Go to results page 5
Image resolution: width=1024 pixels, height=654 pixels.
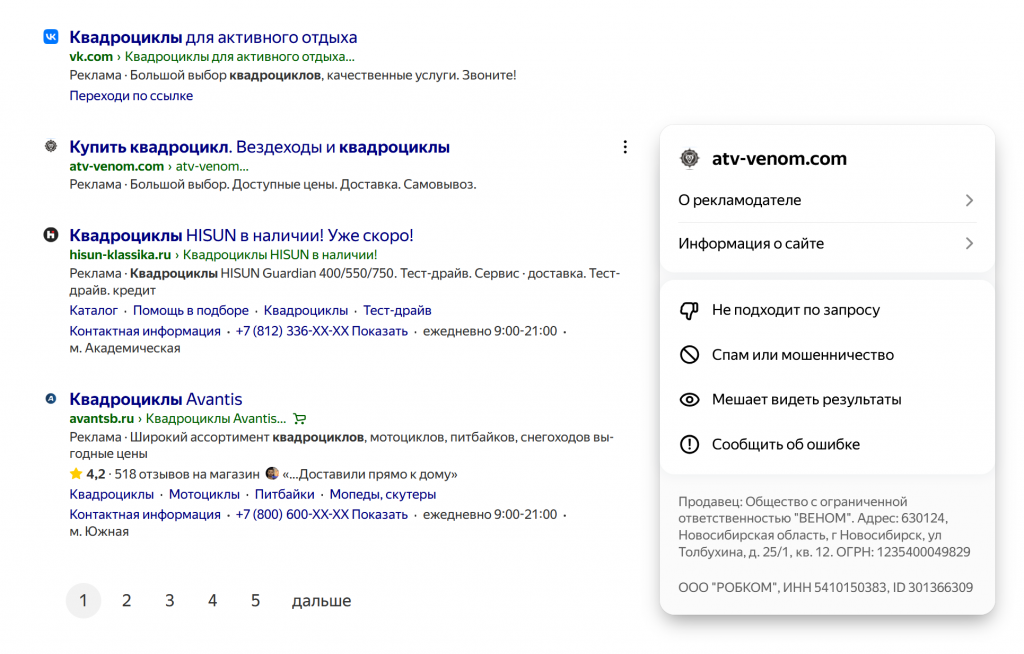pos(255,600)
